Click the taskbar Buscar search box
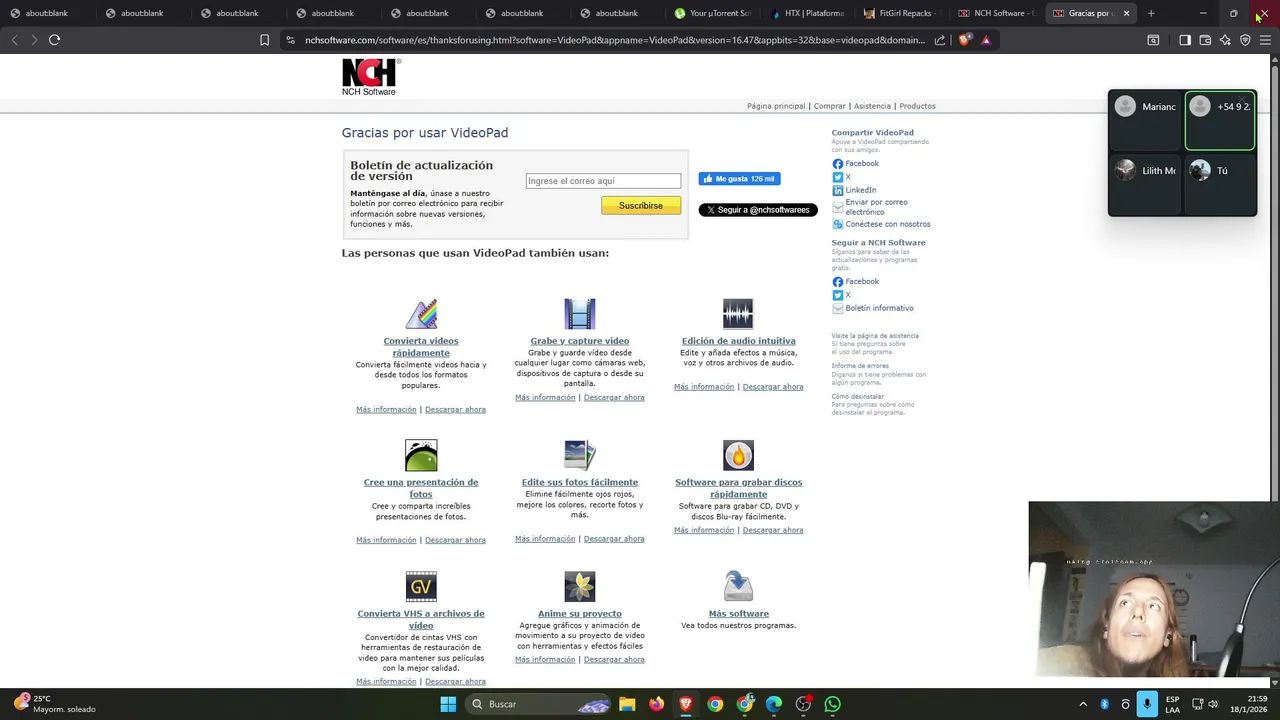 pos(538,704)
